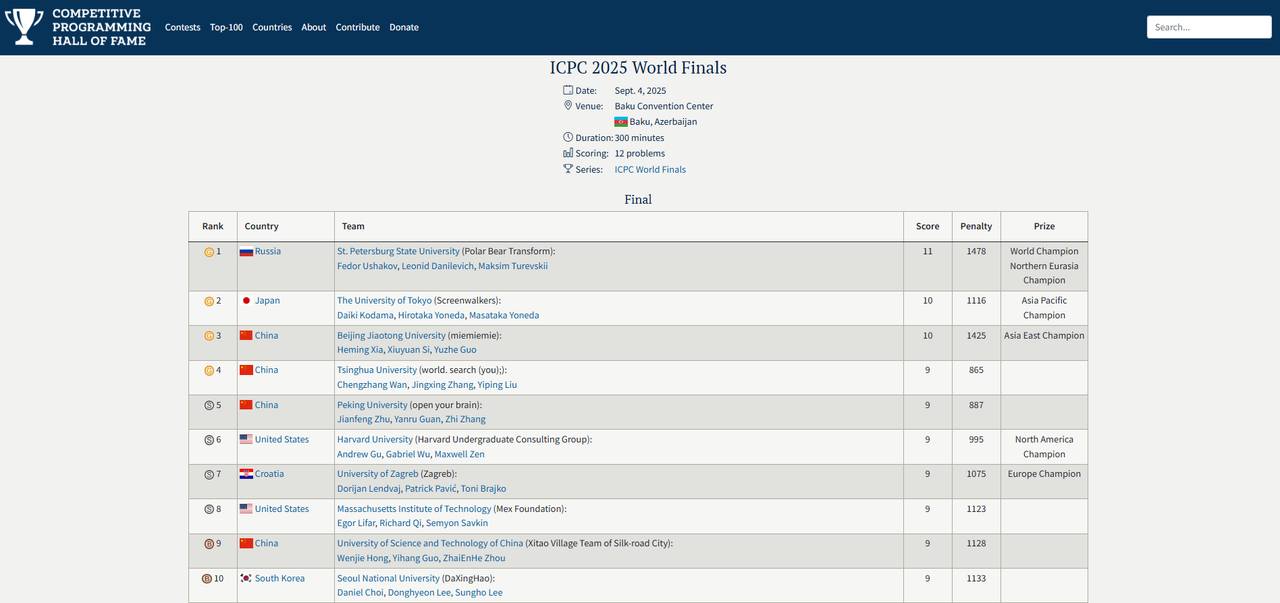
Task: Click the clock icon beside Duration
Action: pyautogui.click(x=568, y=137)
